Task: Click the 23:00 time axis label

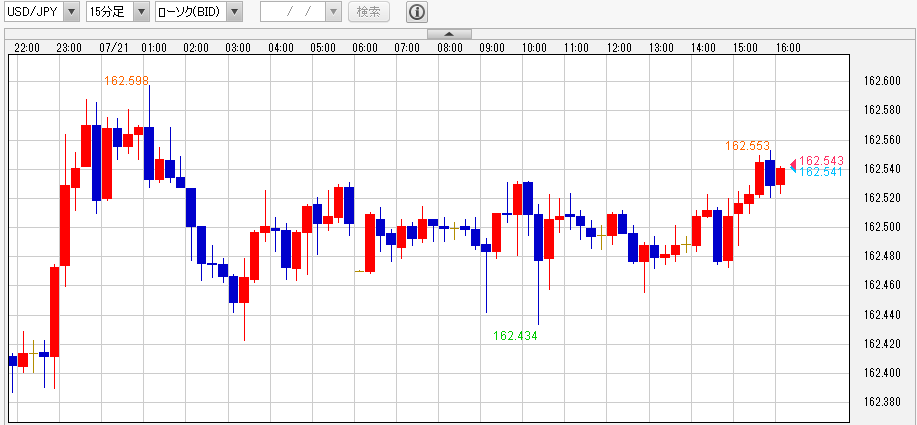Action: (x=69, y=48)
